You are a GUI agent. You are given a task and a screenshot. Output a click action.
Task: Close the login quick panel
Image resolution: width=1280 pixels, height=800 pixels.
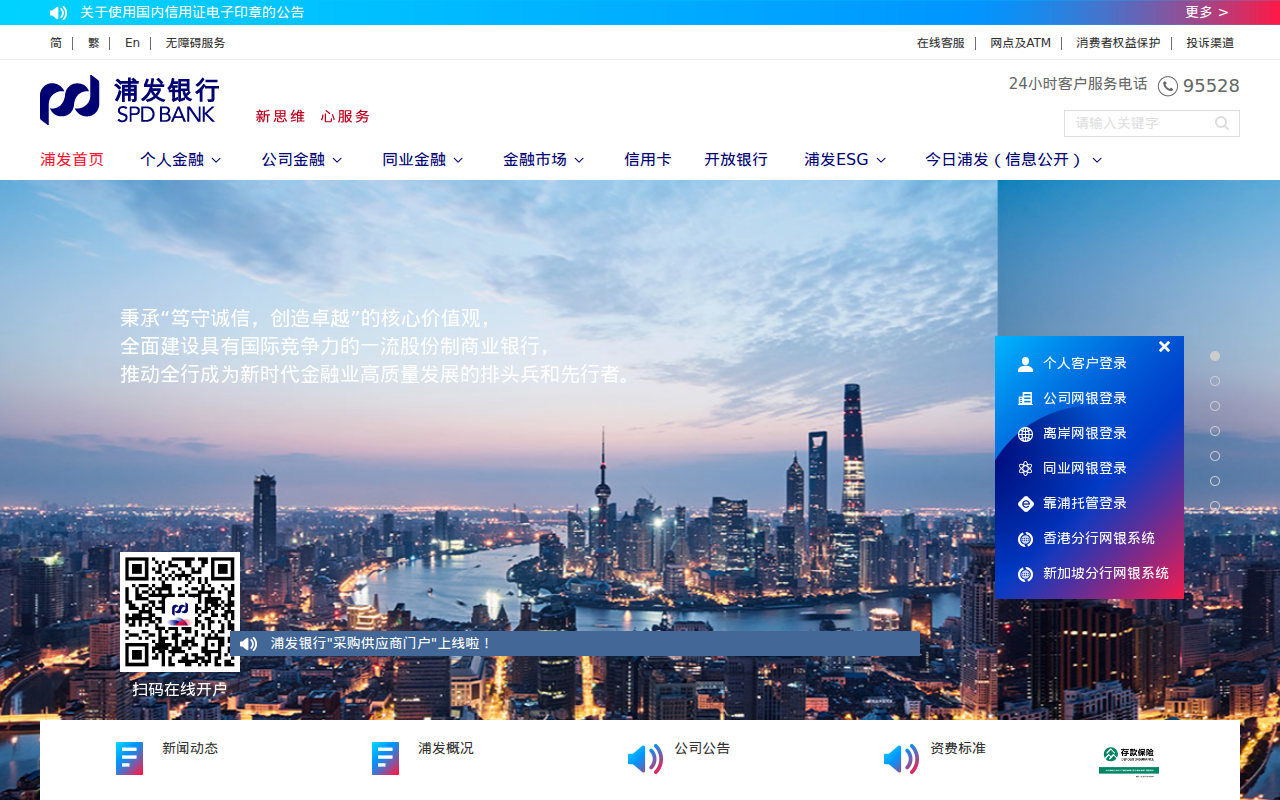coord(1164,347)
